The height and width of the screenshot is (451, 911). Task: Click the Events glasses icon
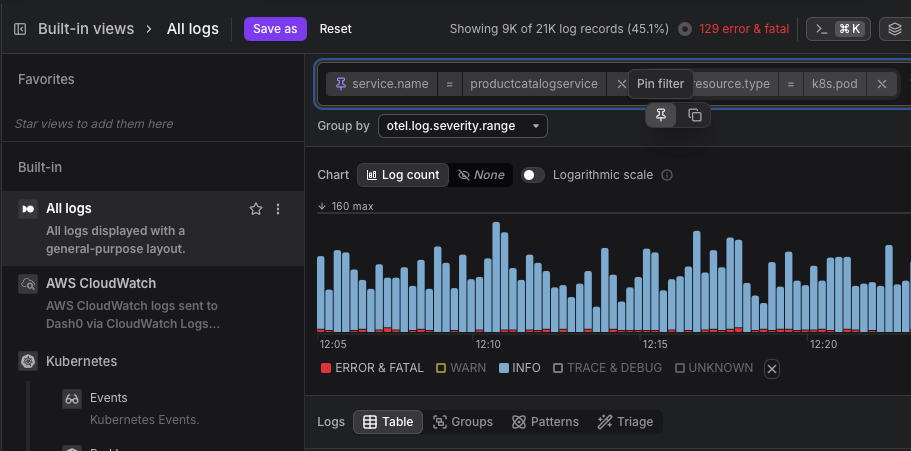click(x=72, y=399)
